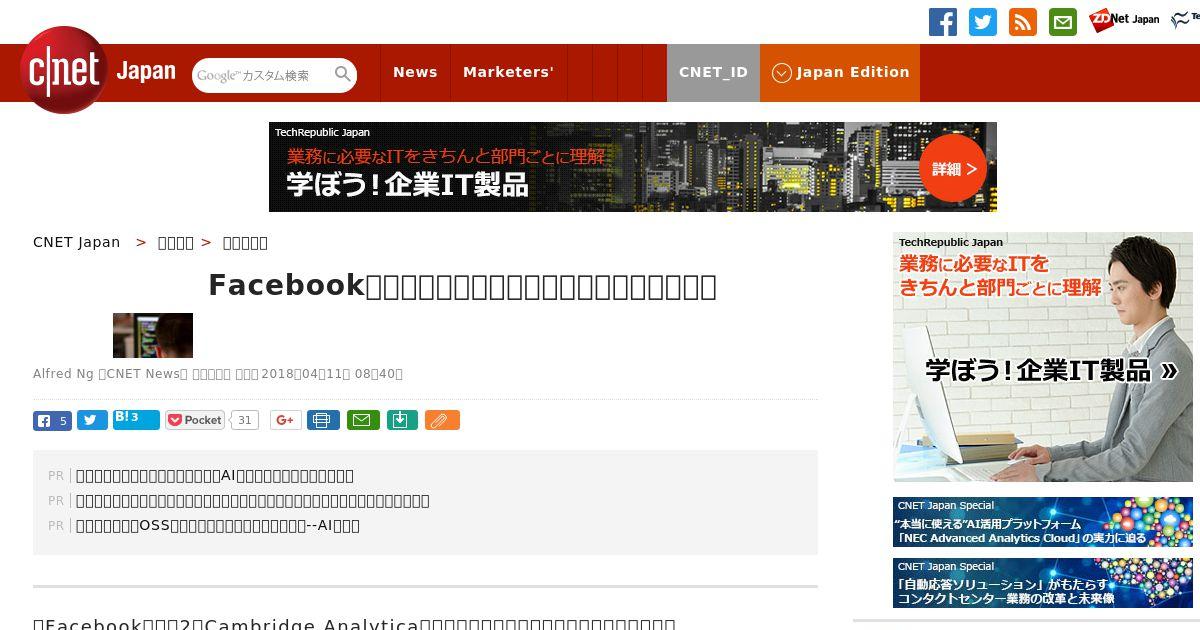The image size is (1200, 630).
Task: Click the green download/save article icon
Action: [x=401, y=420]
